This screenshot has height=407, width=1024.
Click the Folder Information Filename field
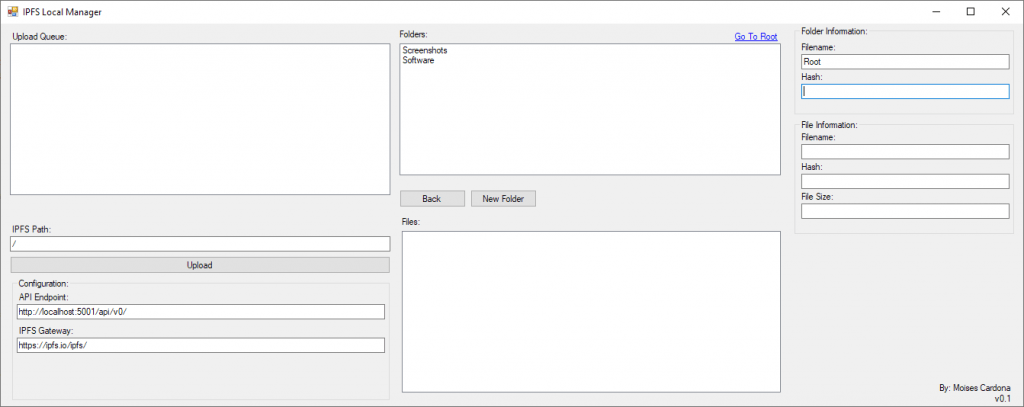pyautogui.click(x=905, y=61)
